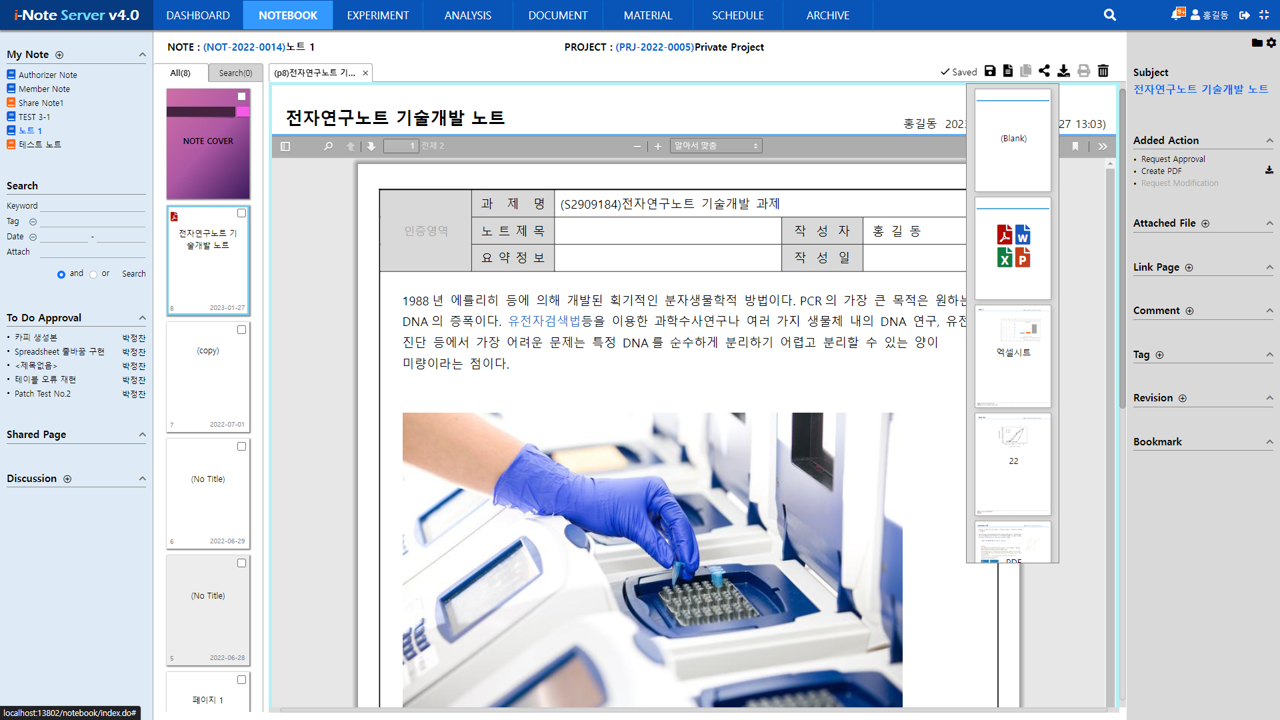Click the logout icon in header
The height and width of the screenshot is (720, 1280).
(x=1244, y=15)
